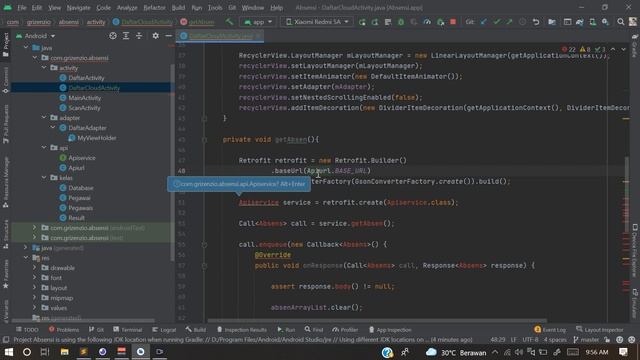The height and width of the screenshot is (360, 640).
Task: Open File Explorer from taskbar
Action: (x=64, y=352)
